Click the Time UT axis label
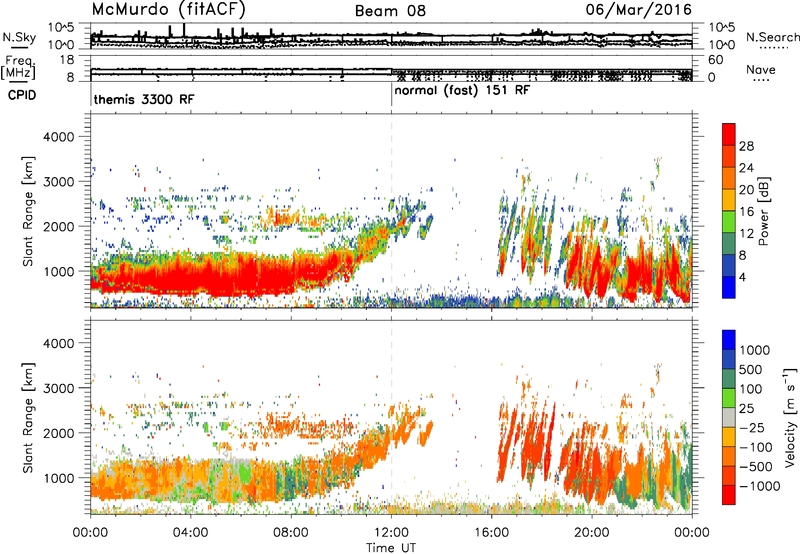The height and width of the screenshot is (554, 800). tap(391, 548)
